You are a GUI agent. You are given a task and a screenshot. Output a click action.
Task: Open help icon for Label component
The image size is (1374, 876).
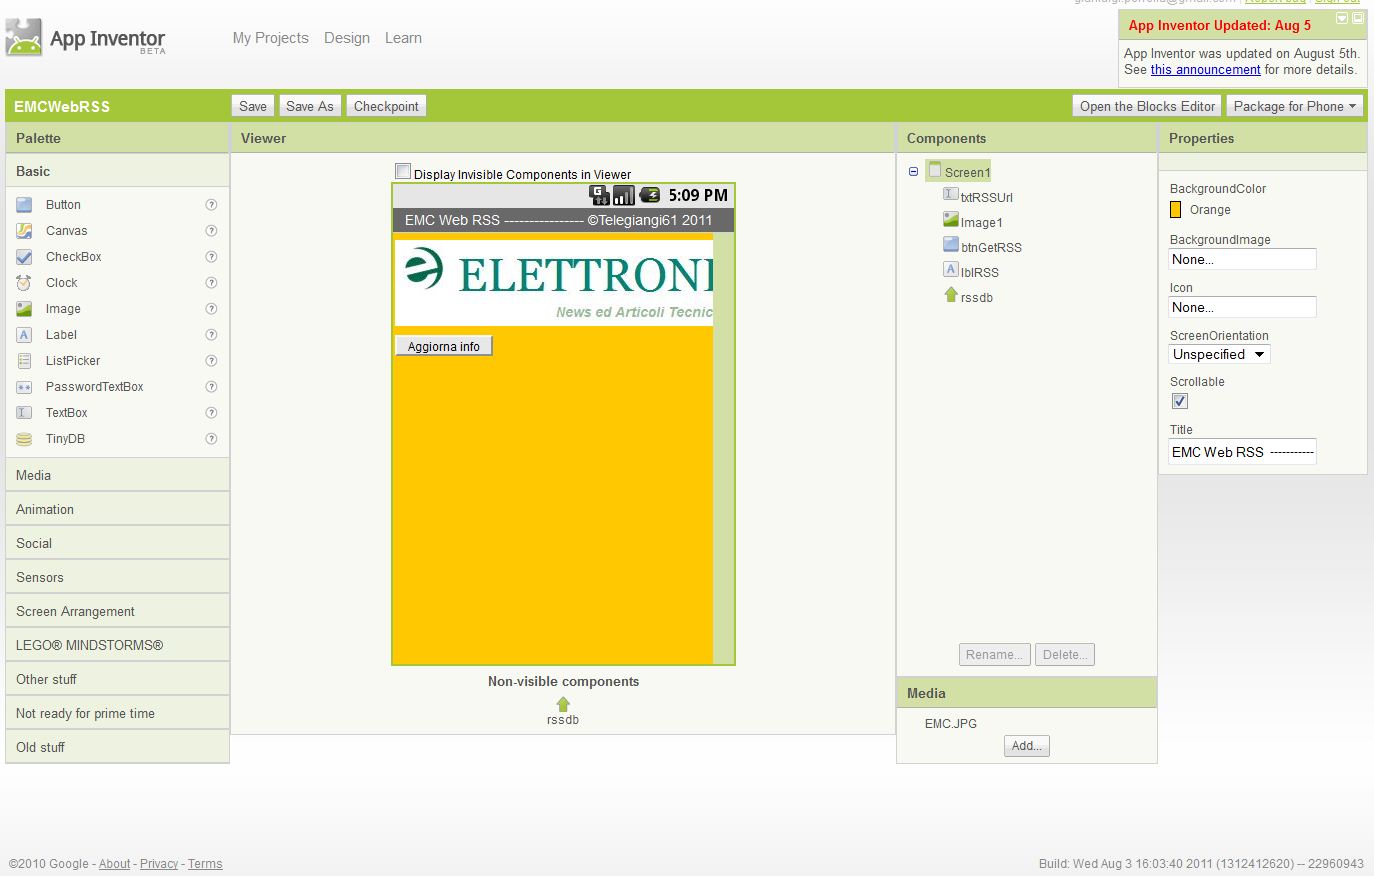[211, 335]
